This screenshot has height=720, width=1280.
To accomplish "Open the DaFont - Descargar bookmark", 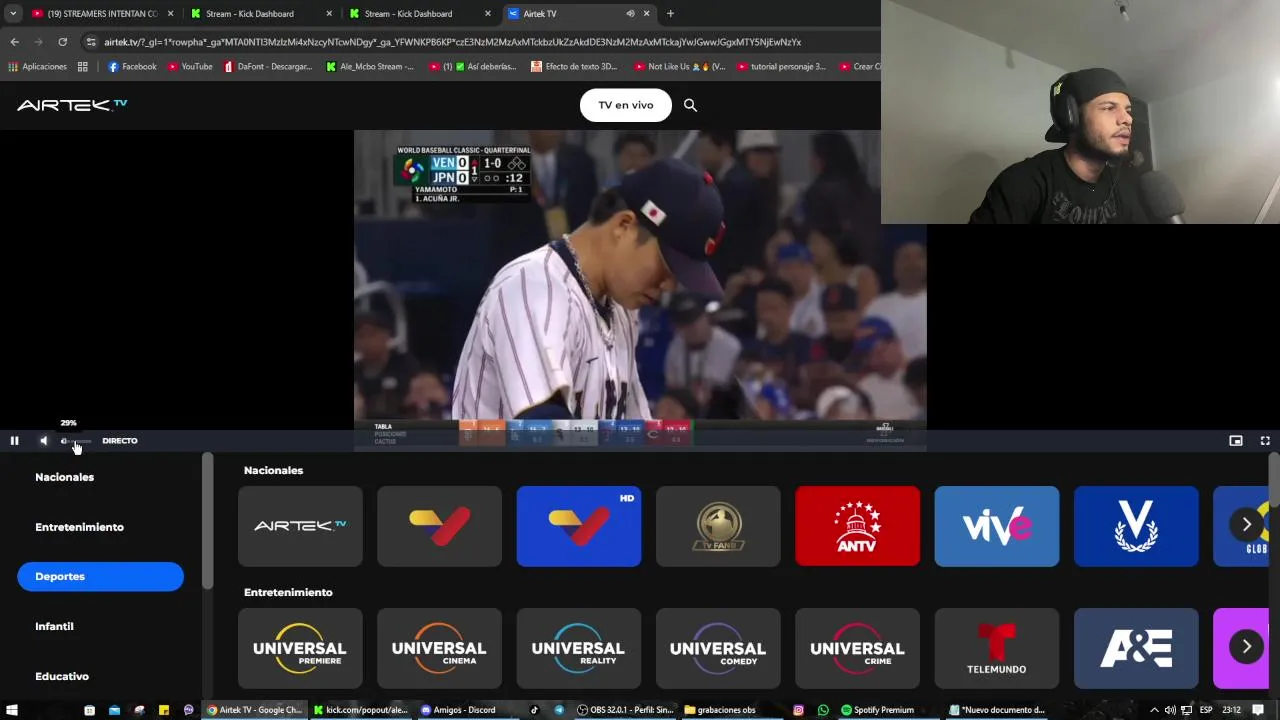I will [x=269, y=67].
